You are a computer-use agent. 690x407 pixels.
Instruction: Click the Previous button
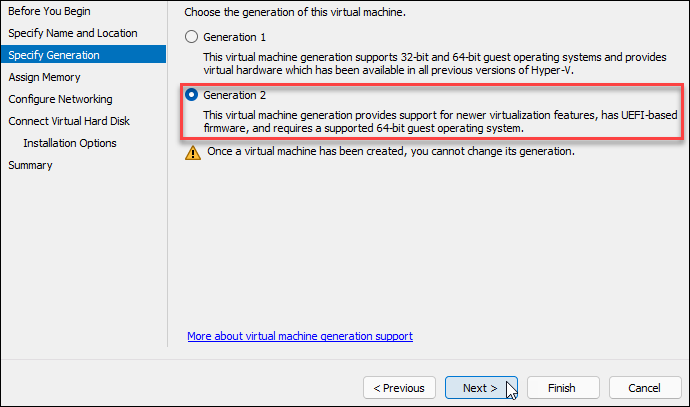pyautogui.click(x=399, y=388)
